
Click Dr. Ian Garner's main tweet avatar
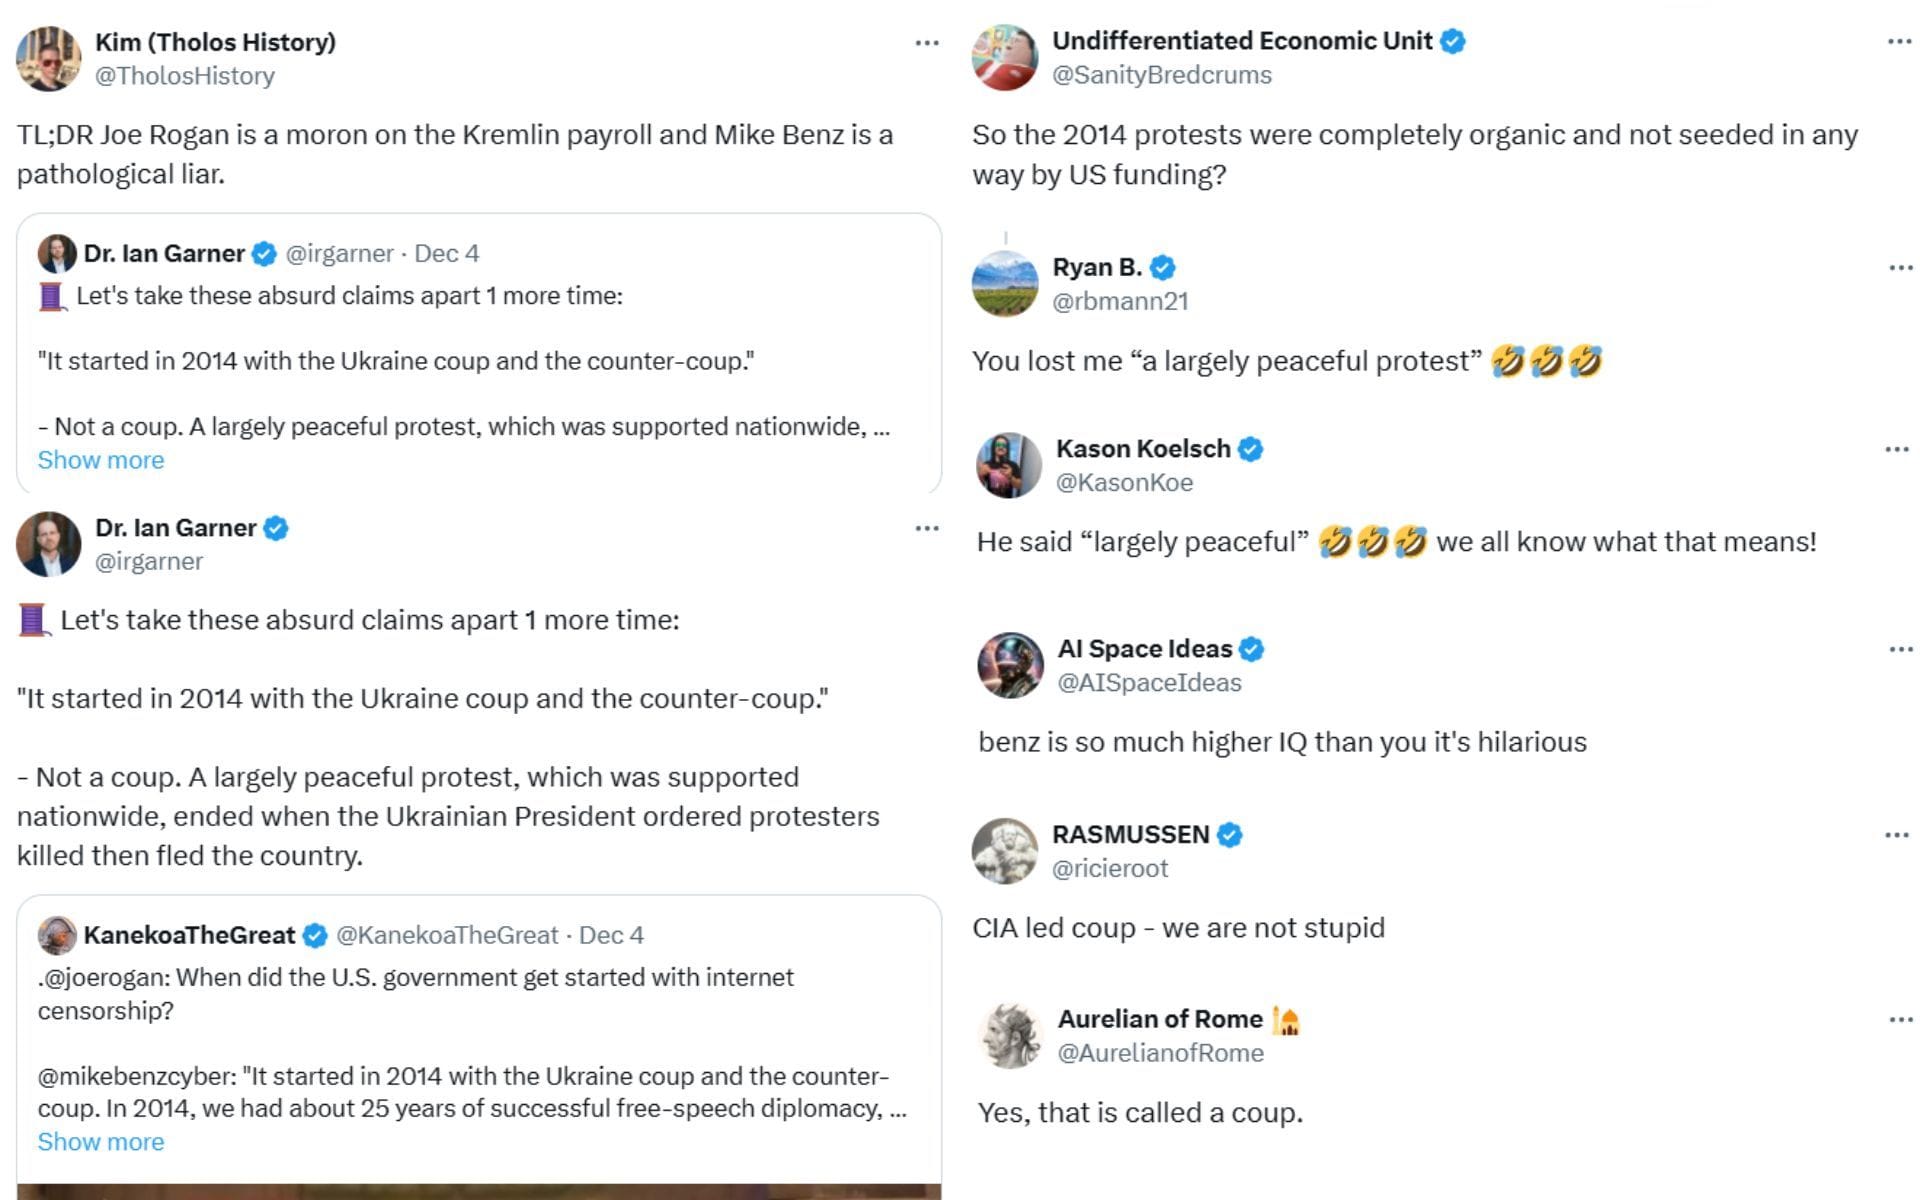[48, 544]
